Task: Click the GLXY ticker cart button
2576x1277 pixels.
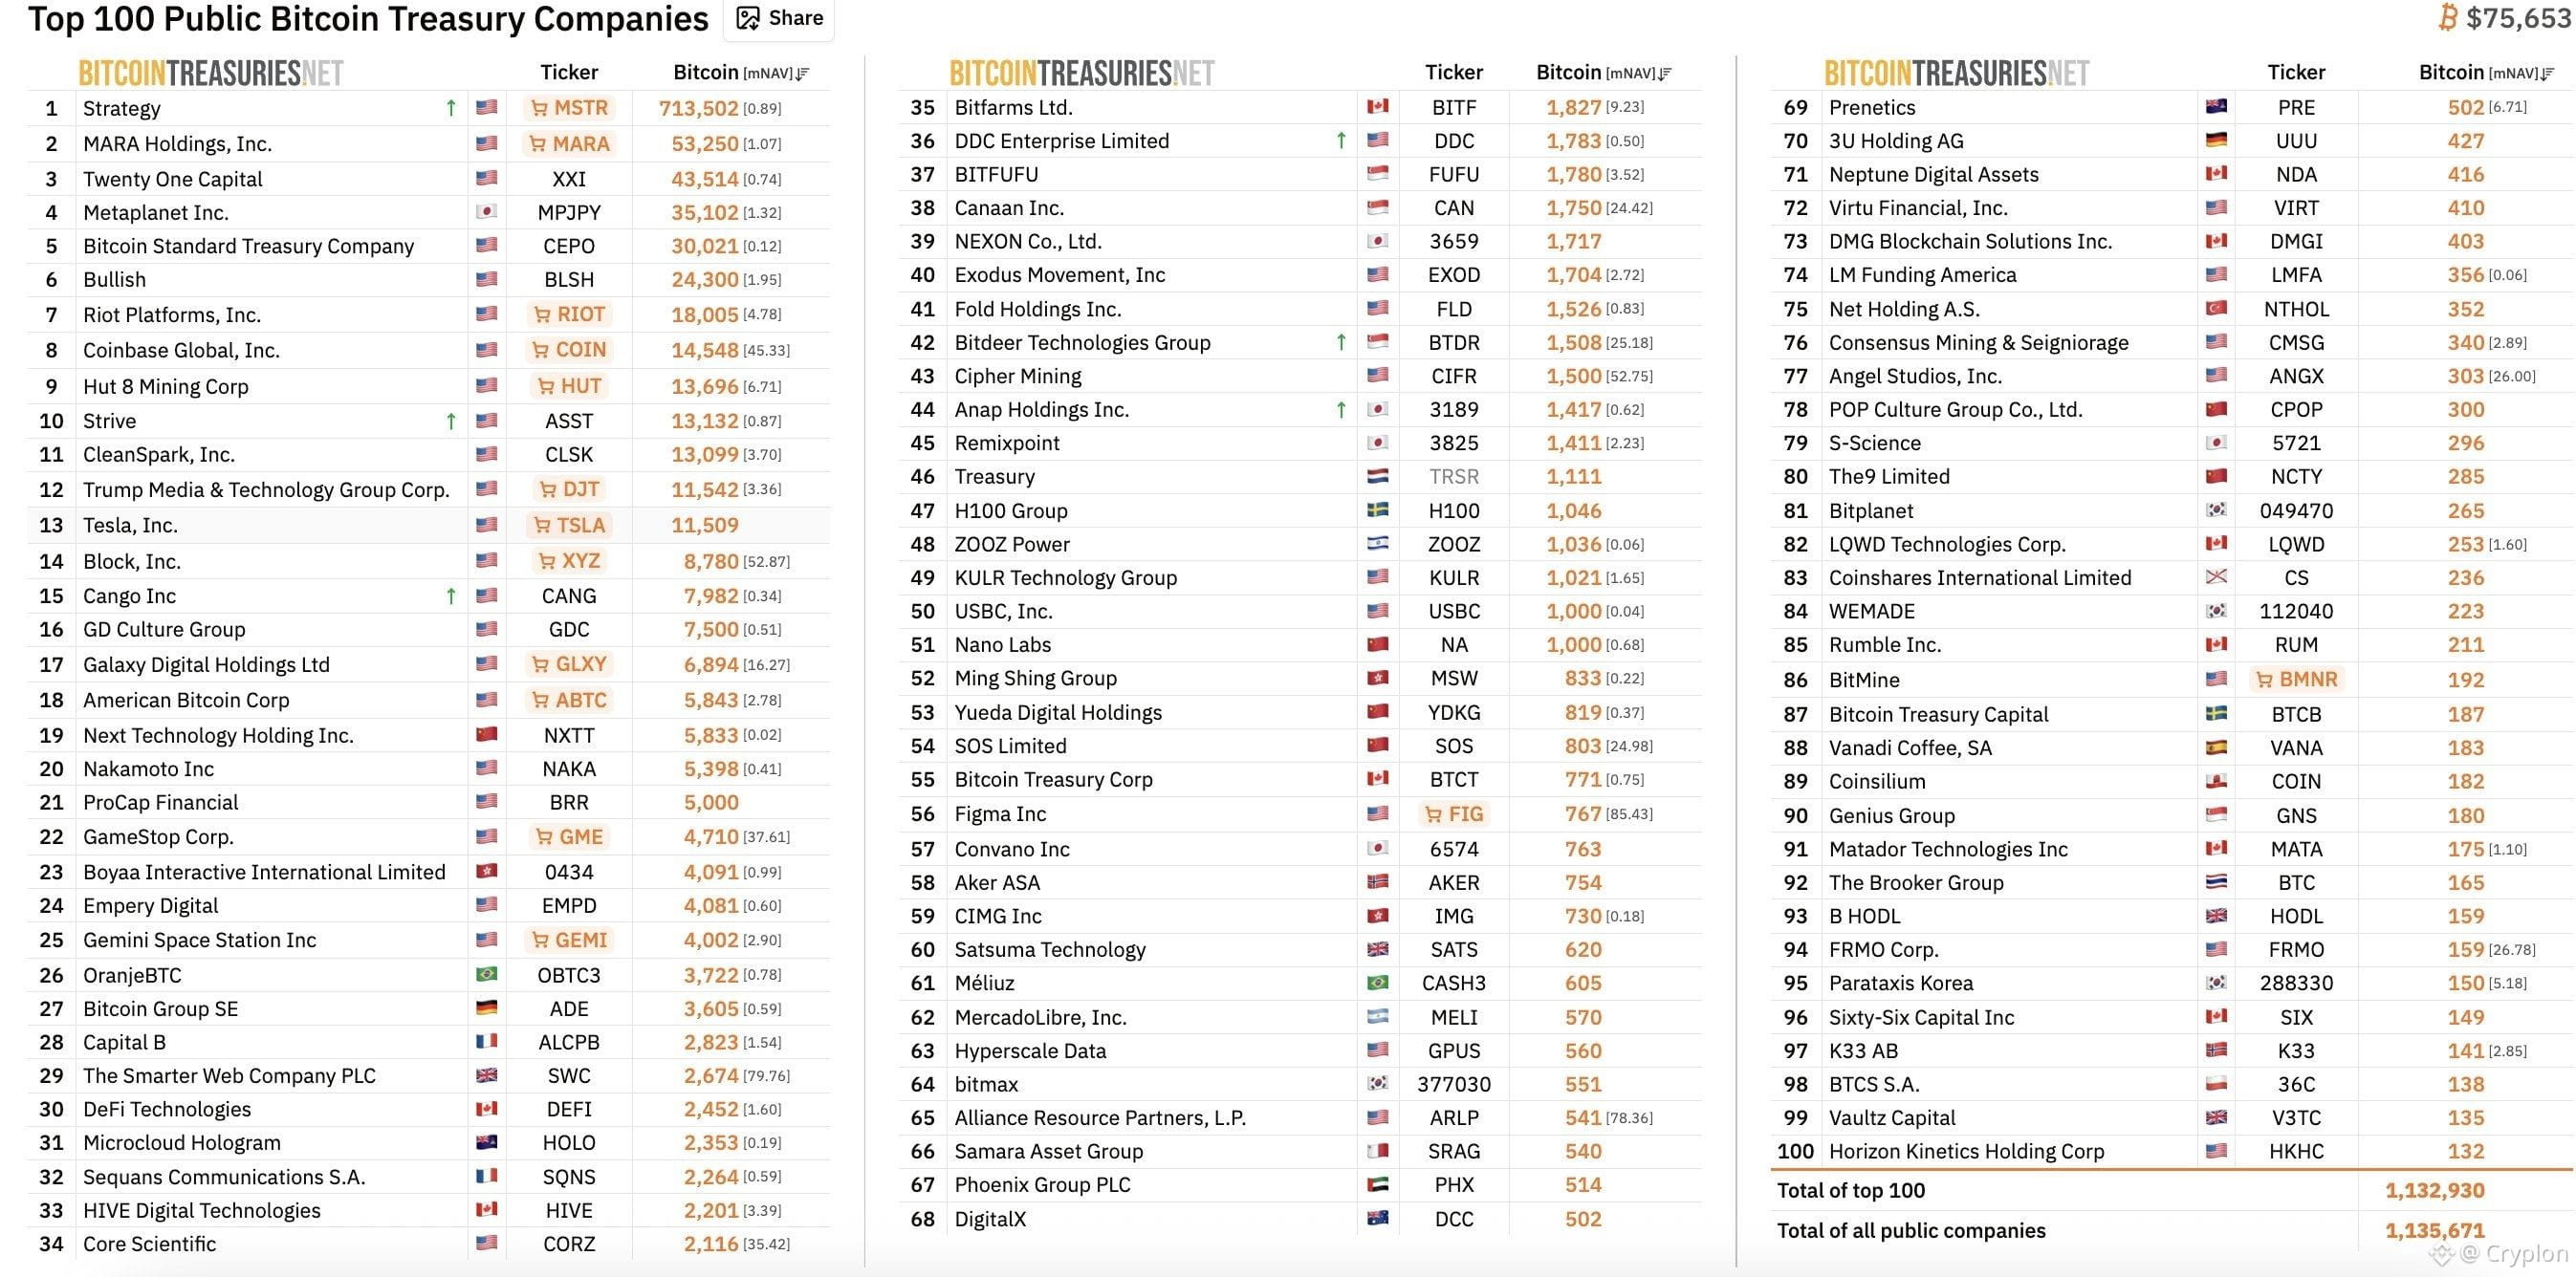Action: click(569, 664)
